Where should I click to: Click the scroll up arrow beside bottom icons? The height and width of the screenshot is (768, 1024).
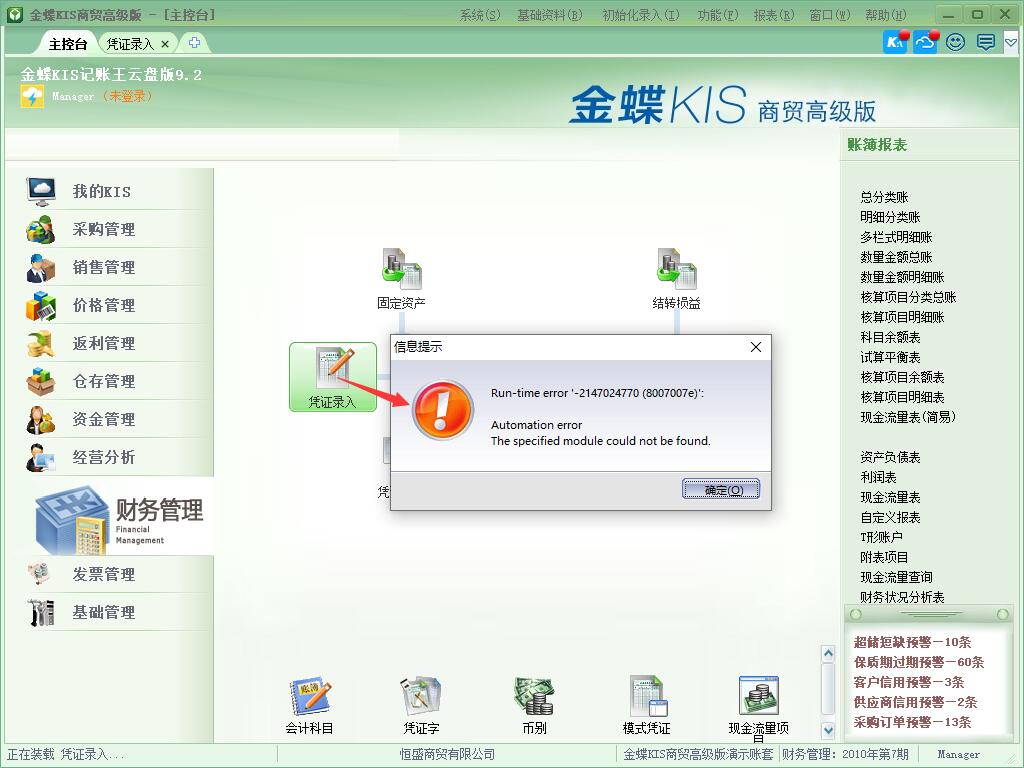pyautogui.click(x=828, y=653)
